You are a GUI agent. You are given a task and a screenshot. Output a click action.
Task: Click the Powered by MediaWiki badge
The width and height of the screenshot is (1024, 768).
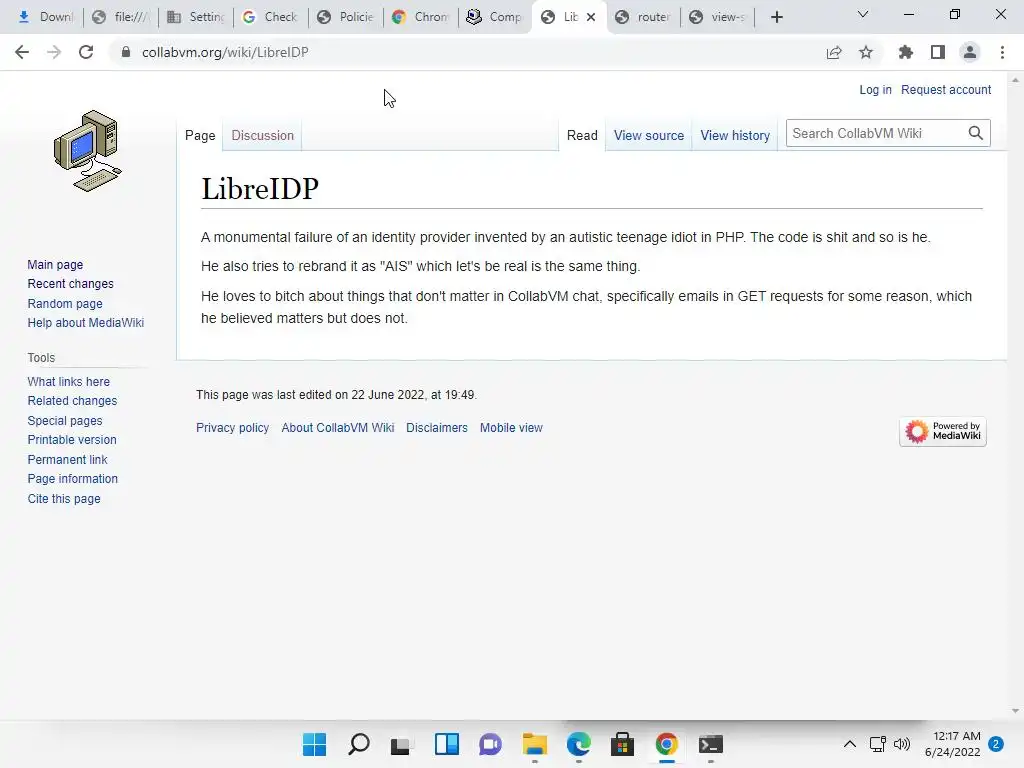pyautogui.click(x=942, y=431)
